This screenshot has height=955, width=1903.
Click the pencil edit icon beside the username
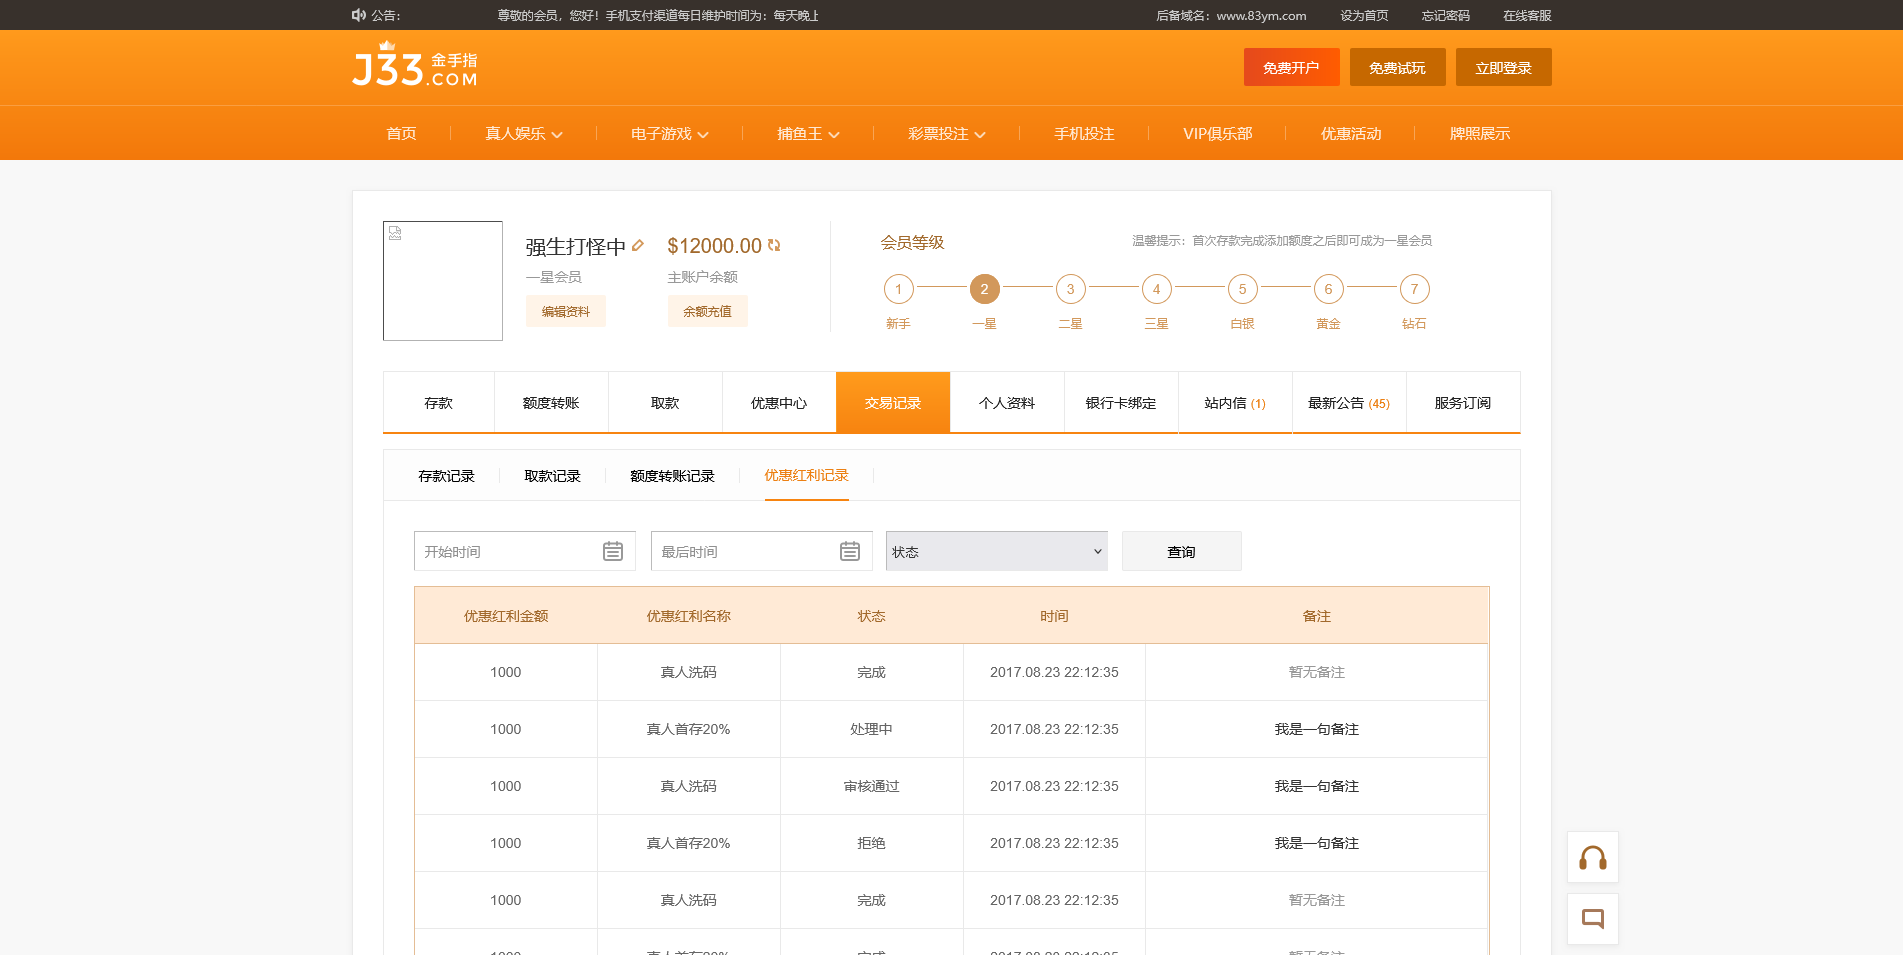point(638,245)
